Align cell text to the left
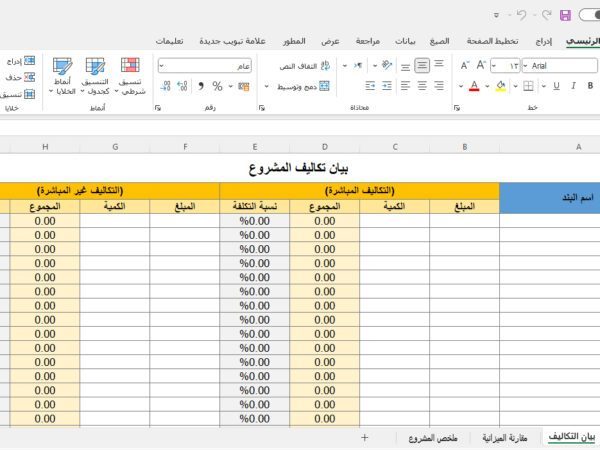The width and height of the screenshot is (600, 450). coord(405,86)
